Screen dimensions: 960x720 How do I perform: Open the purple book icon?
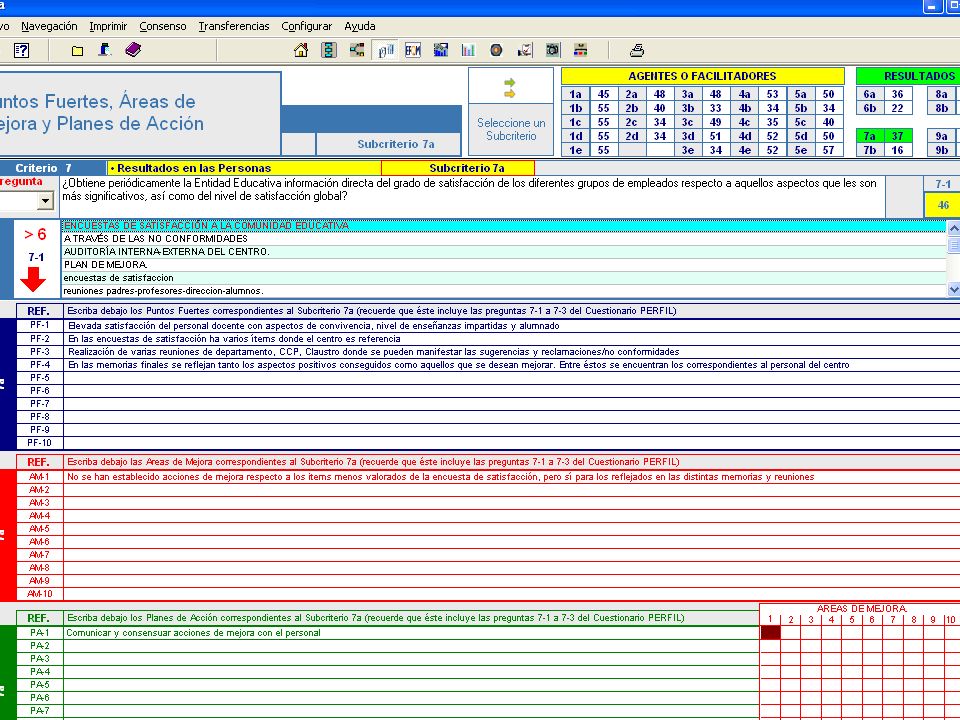point(133,50)
